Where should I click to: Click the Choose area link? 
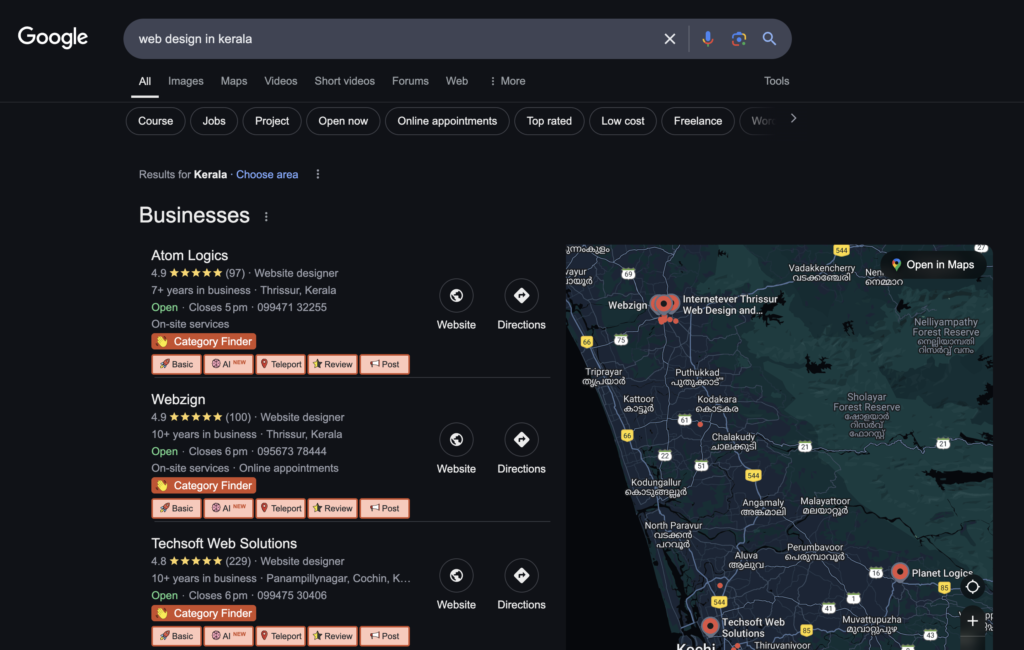click(267, 174)
